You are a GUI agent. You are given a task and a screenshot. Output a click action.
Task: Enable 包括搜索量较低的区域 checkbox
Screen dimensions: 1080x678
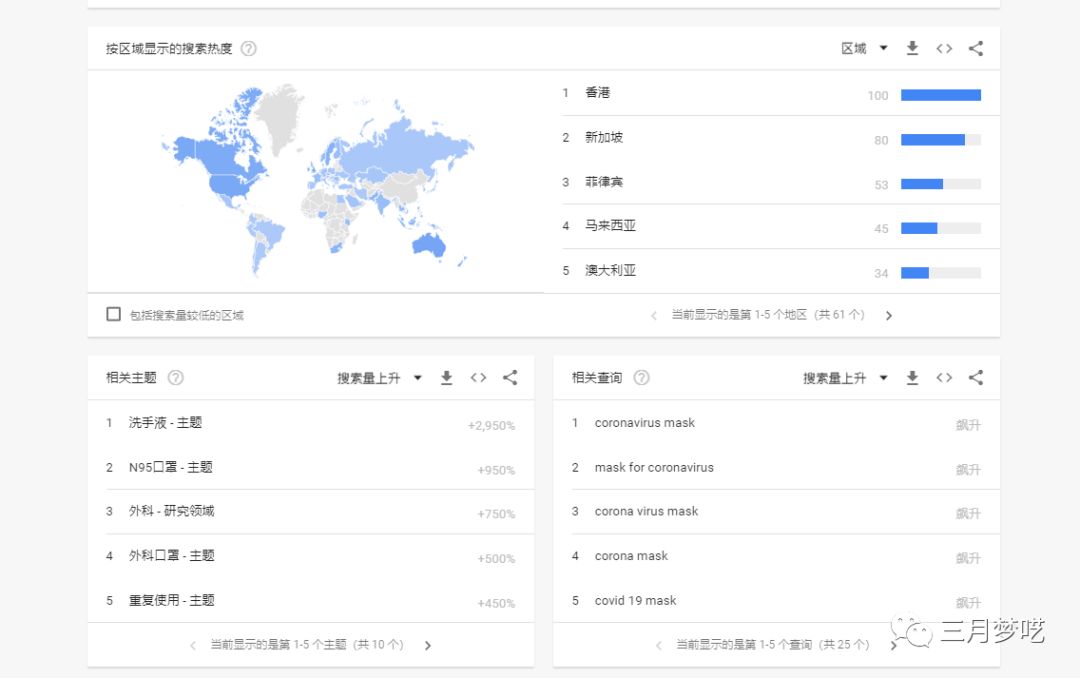point(114,314)
